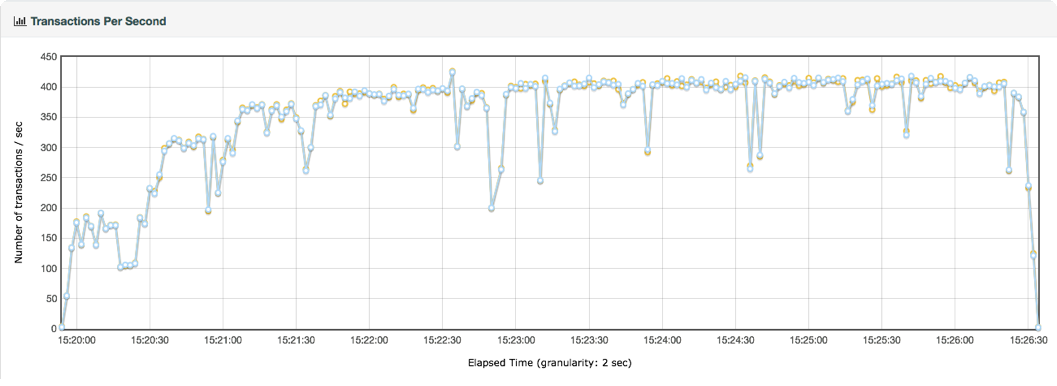The image size is (1057, 386).
Task: Click the 350 y-axis tick label
Action: tap(48, 117)
